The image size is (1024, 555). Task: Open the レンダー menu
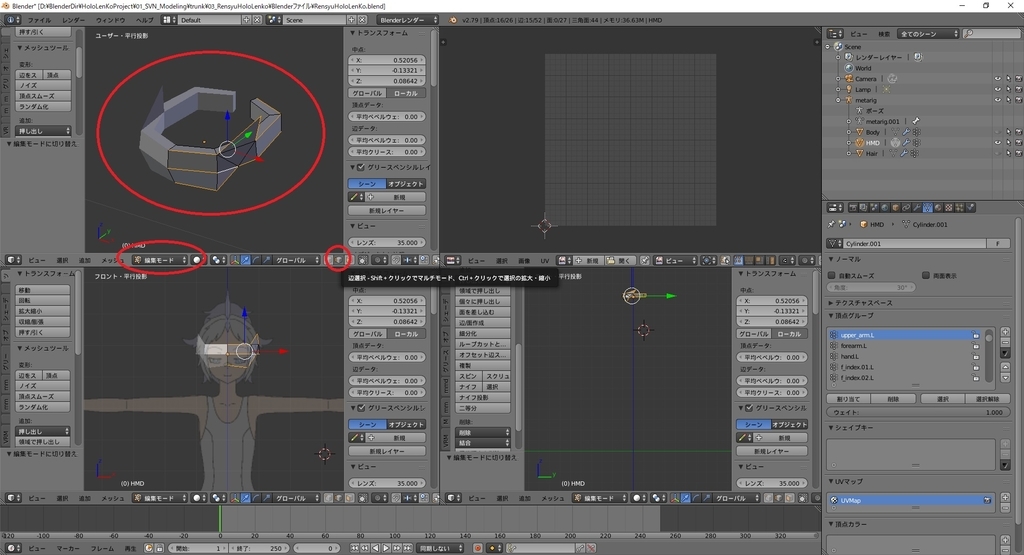pos(73,20)
